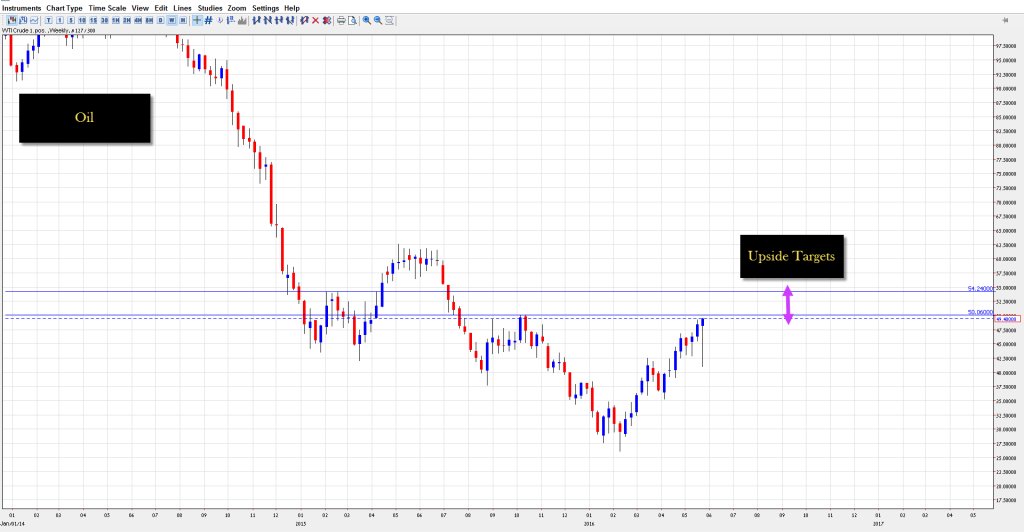1024x532 pixels.
Task: Click the volume histogram icon
Action: click(242, 20)
